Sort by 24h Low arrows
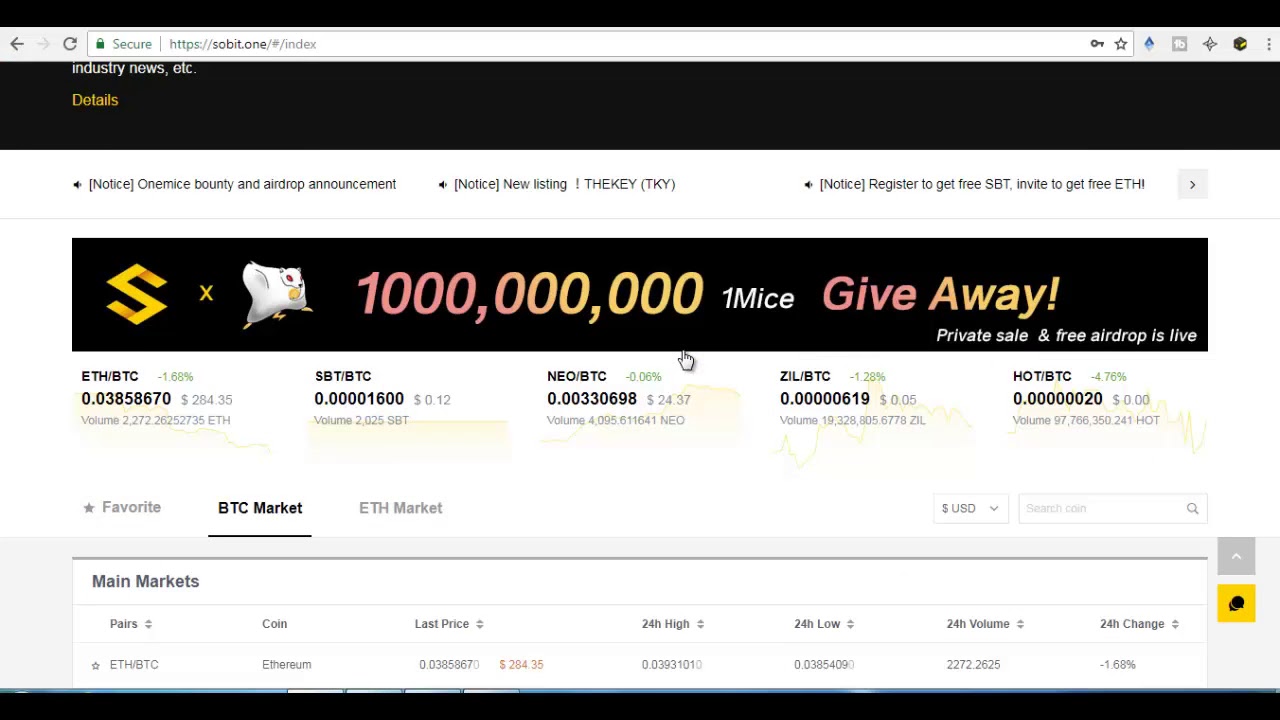Screen dimensions: 1280x720 (x=850, y=624)
